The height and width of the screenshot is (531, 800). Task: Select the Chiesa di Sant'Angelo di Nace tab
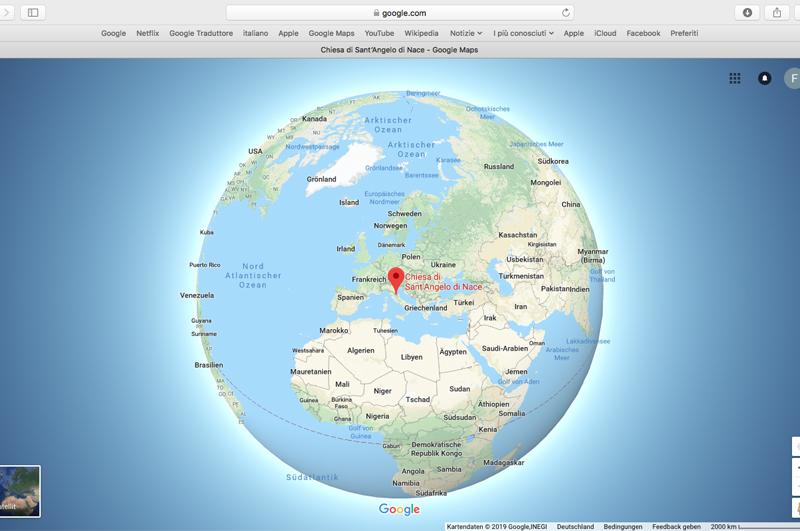pos(399,50)
